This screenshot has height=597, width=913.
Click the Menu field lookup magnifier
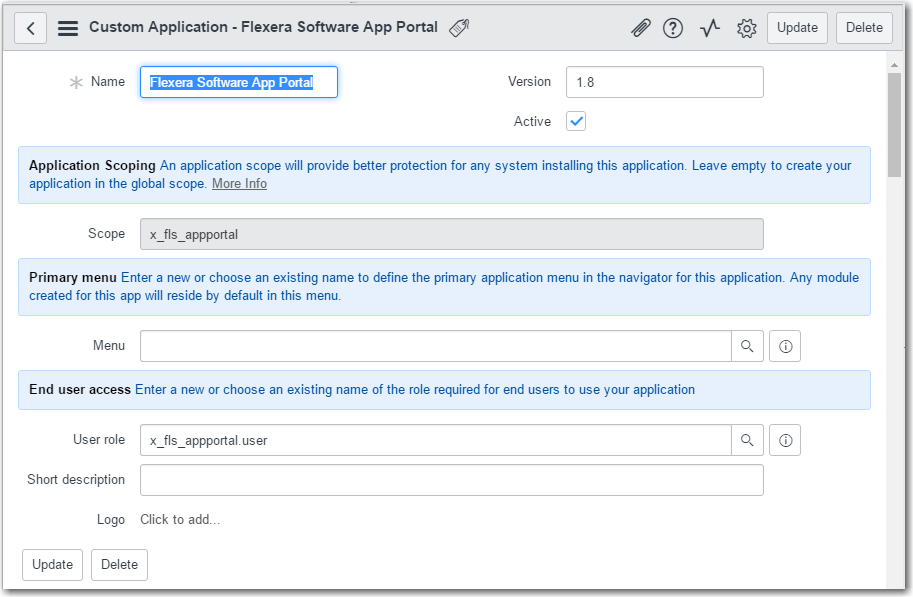pyautogui.click(x=747, y=346)
